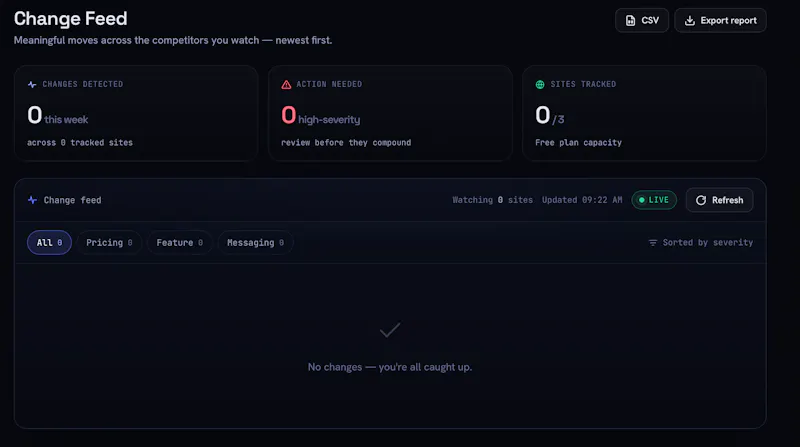The width and height of the screenshot is (800, 447).
Task: Click the CSV file icon
Action: point(631,20)
